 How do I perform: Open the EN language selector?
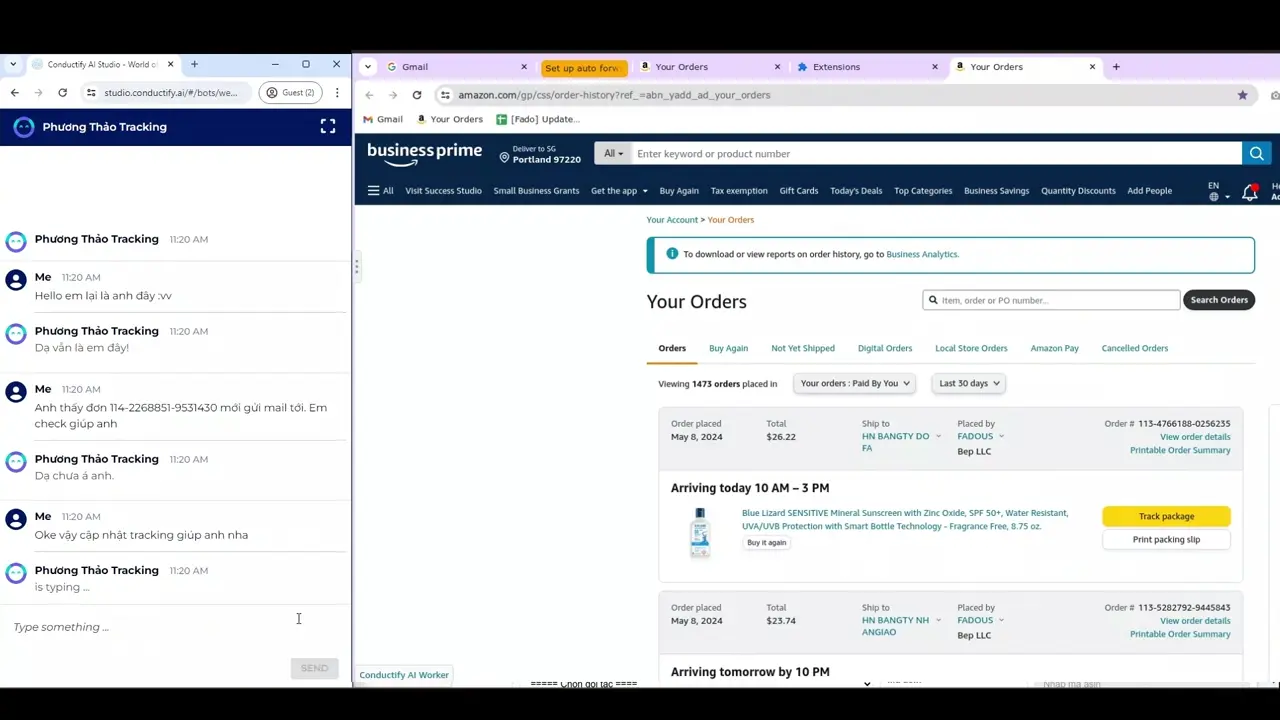pos(1217,191)
